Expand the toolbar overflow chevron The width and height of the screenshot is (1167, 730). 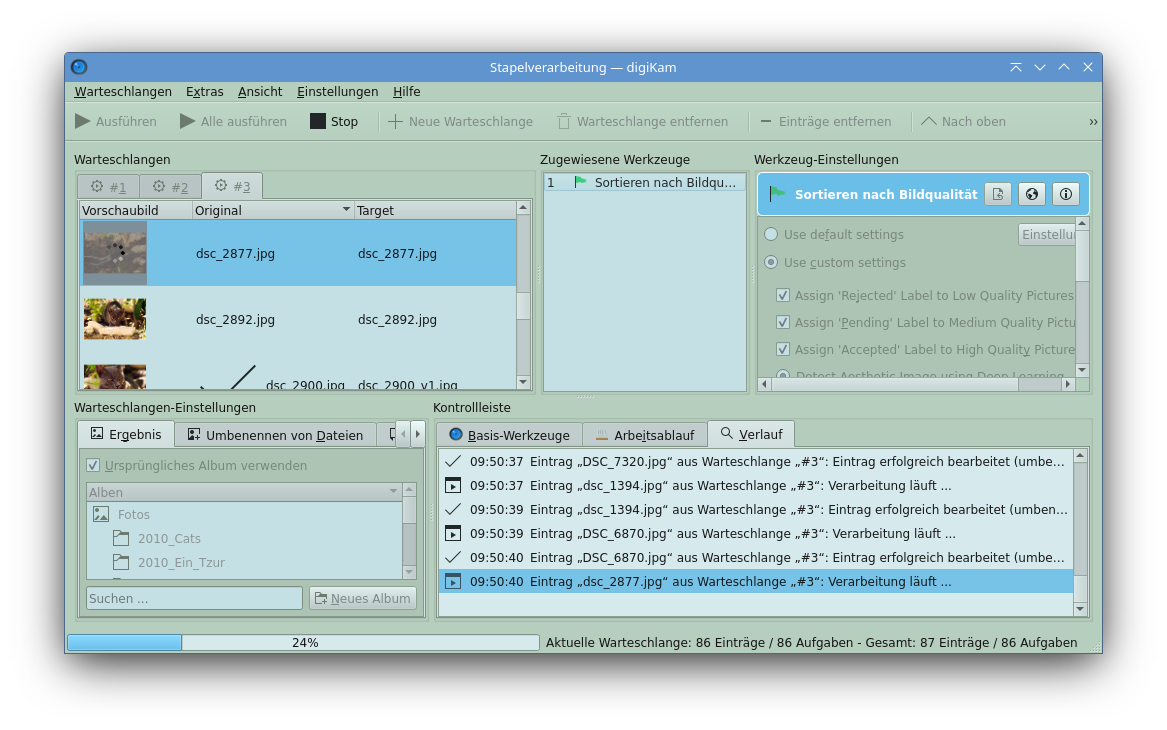click(x=1093, y=122)
